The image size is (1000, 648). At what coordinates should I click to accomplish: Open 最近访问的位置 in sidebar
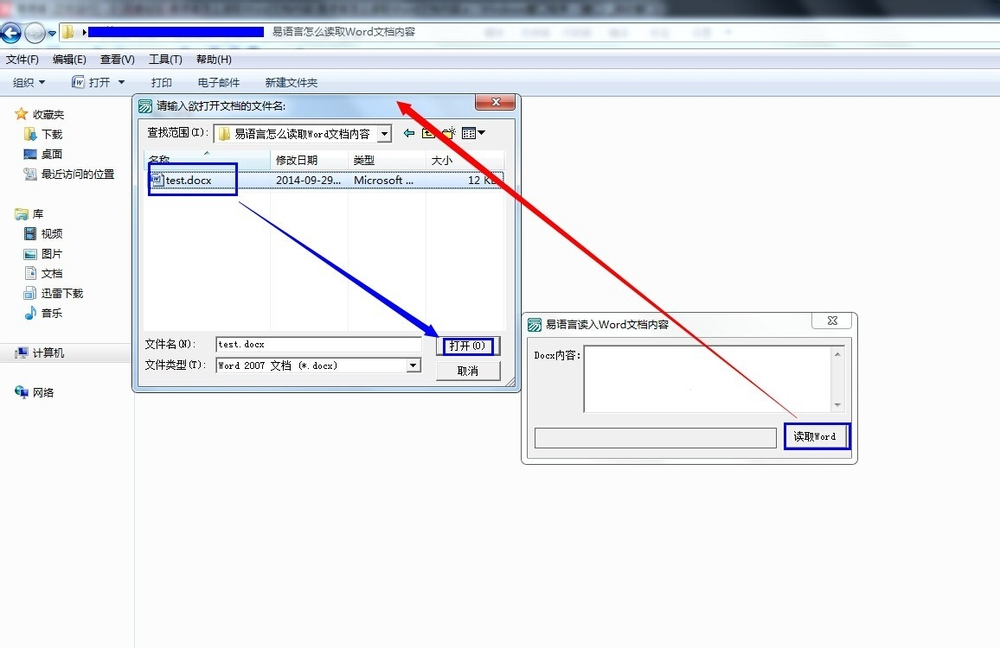coord(69,173)
